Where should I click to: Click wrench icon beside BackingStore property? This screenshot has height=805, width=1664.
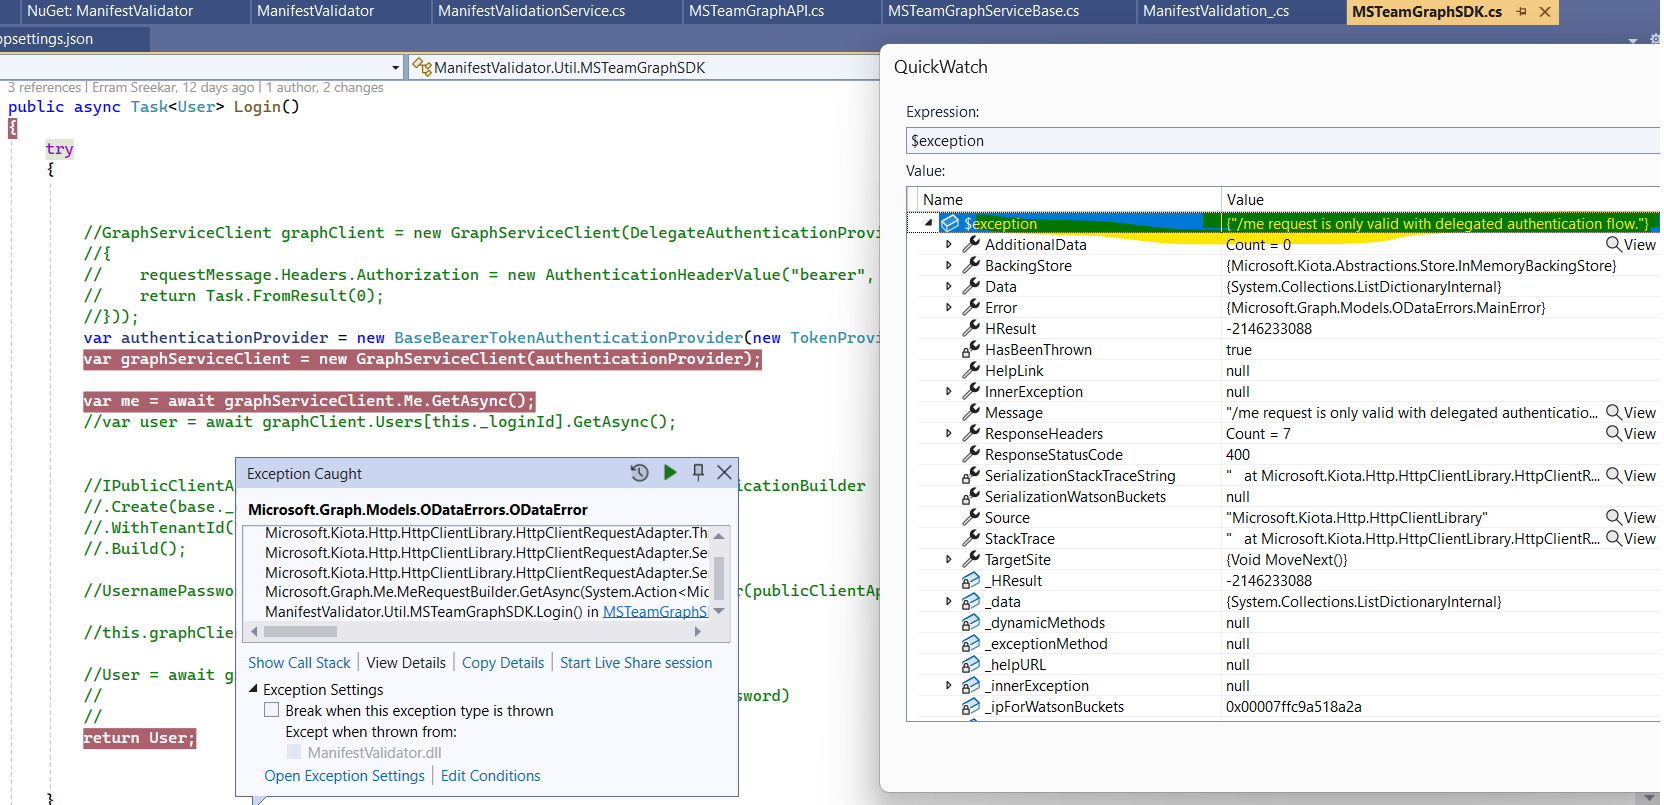click(x=971, y=265)
